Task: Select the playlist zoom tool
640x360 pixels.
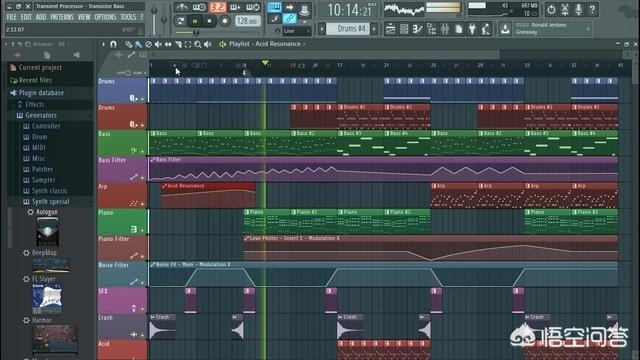Action: pyautogui.click(x=198, y=44)
